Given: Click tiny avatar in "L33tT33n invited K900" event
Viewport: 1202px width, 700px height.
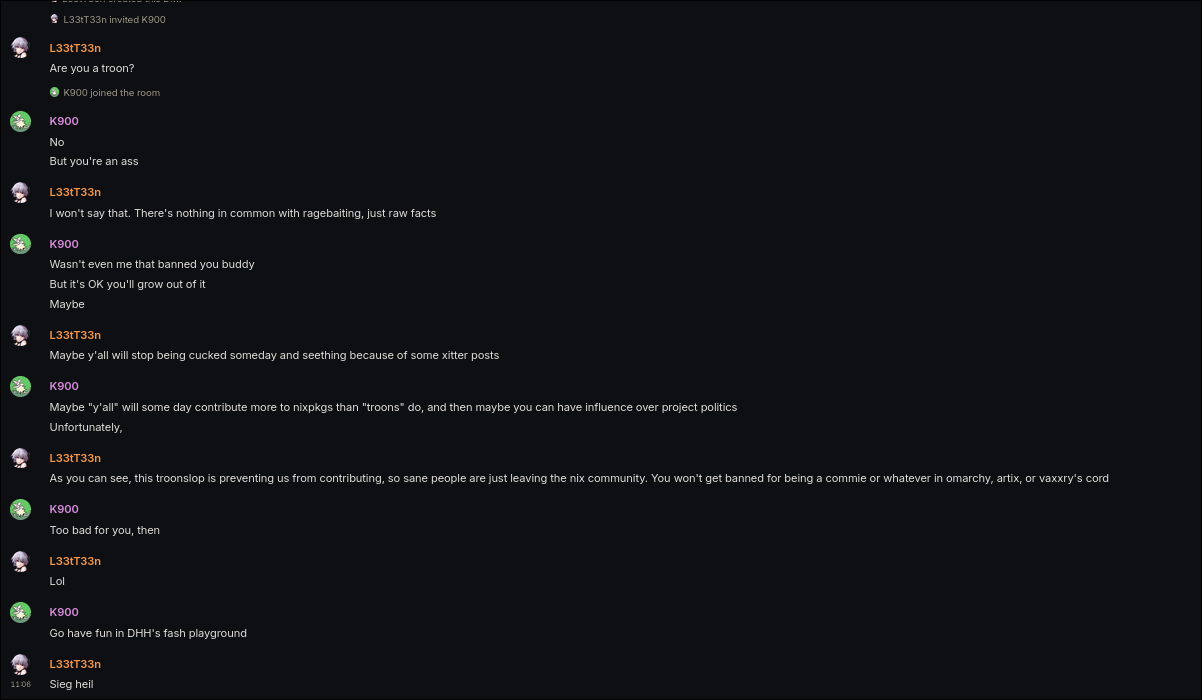Looking at the screenshot, I should (x=55, y=19).
